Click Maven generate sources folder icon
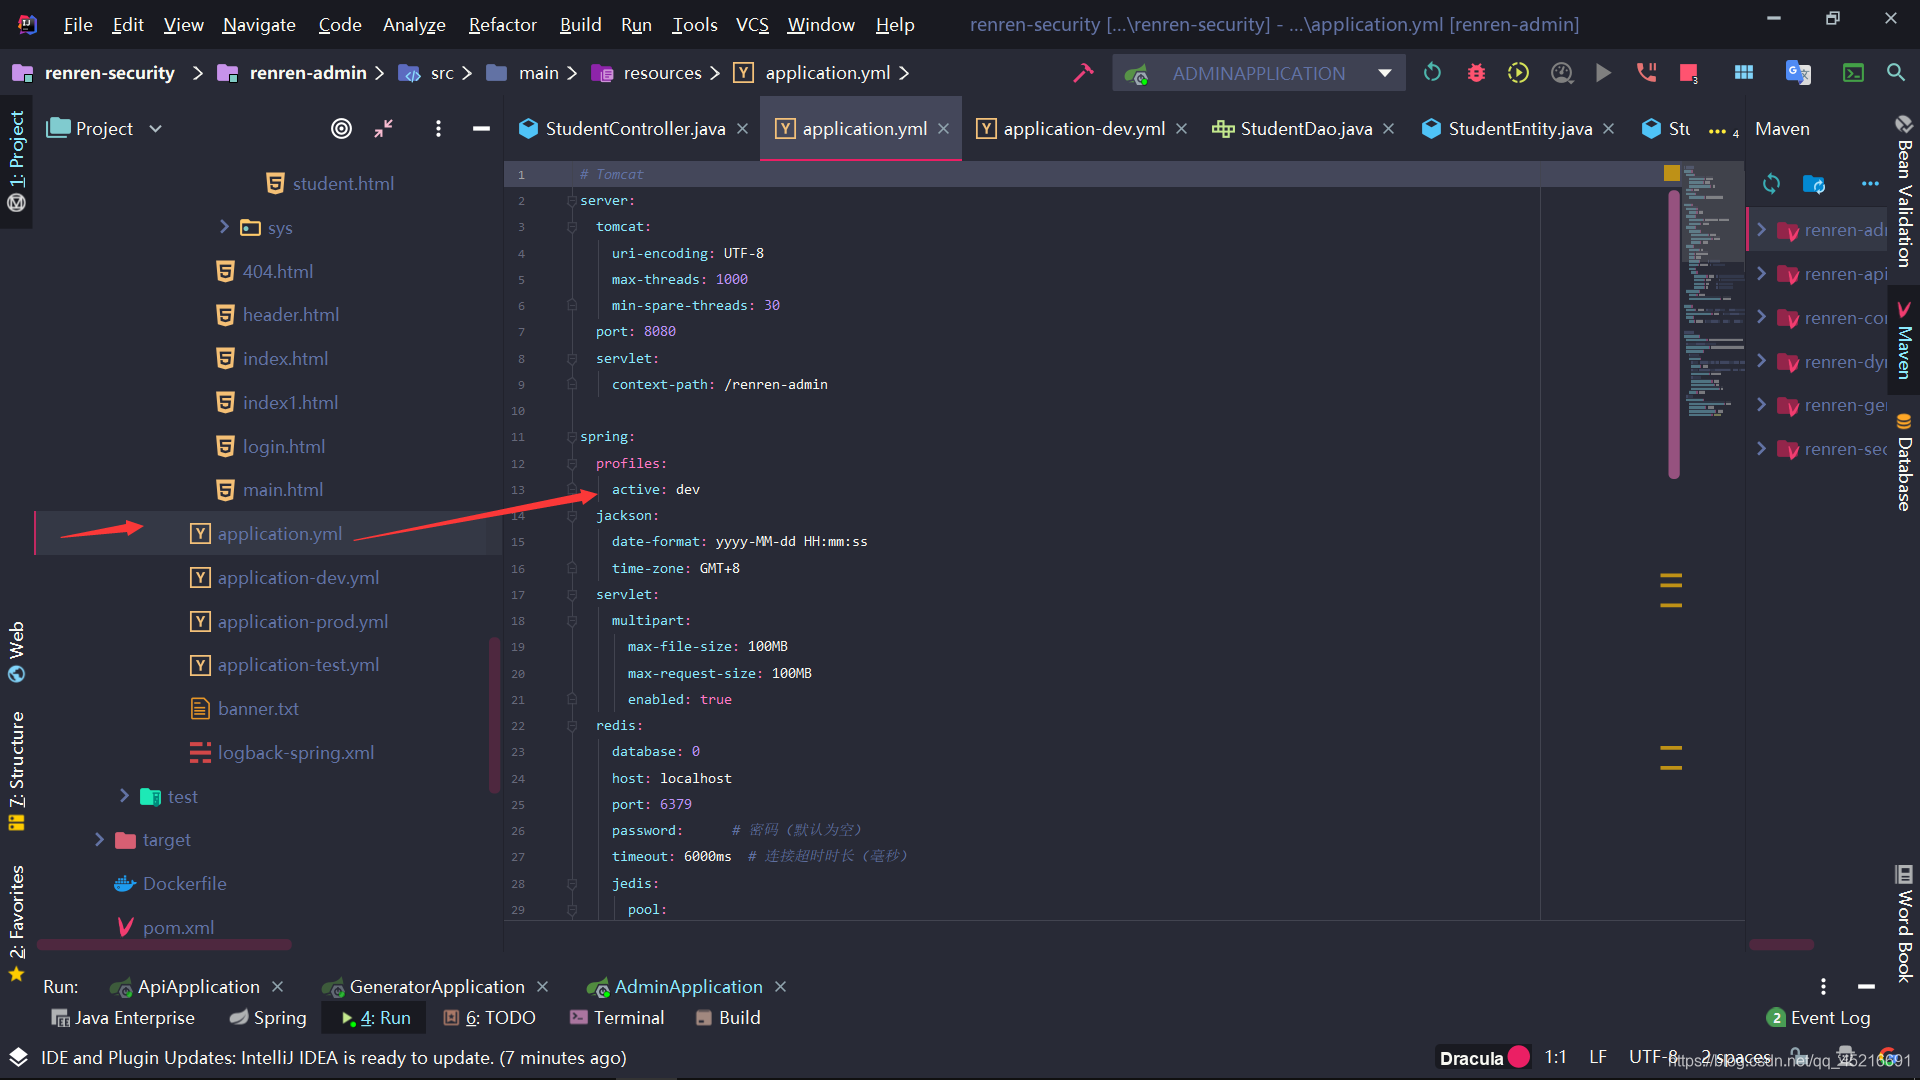The height and width of the screenshot is (1080, 1920). pyautogui.click(x=1814, y=184)
